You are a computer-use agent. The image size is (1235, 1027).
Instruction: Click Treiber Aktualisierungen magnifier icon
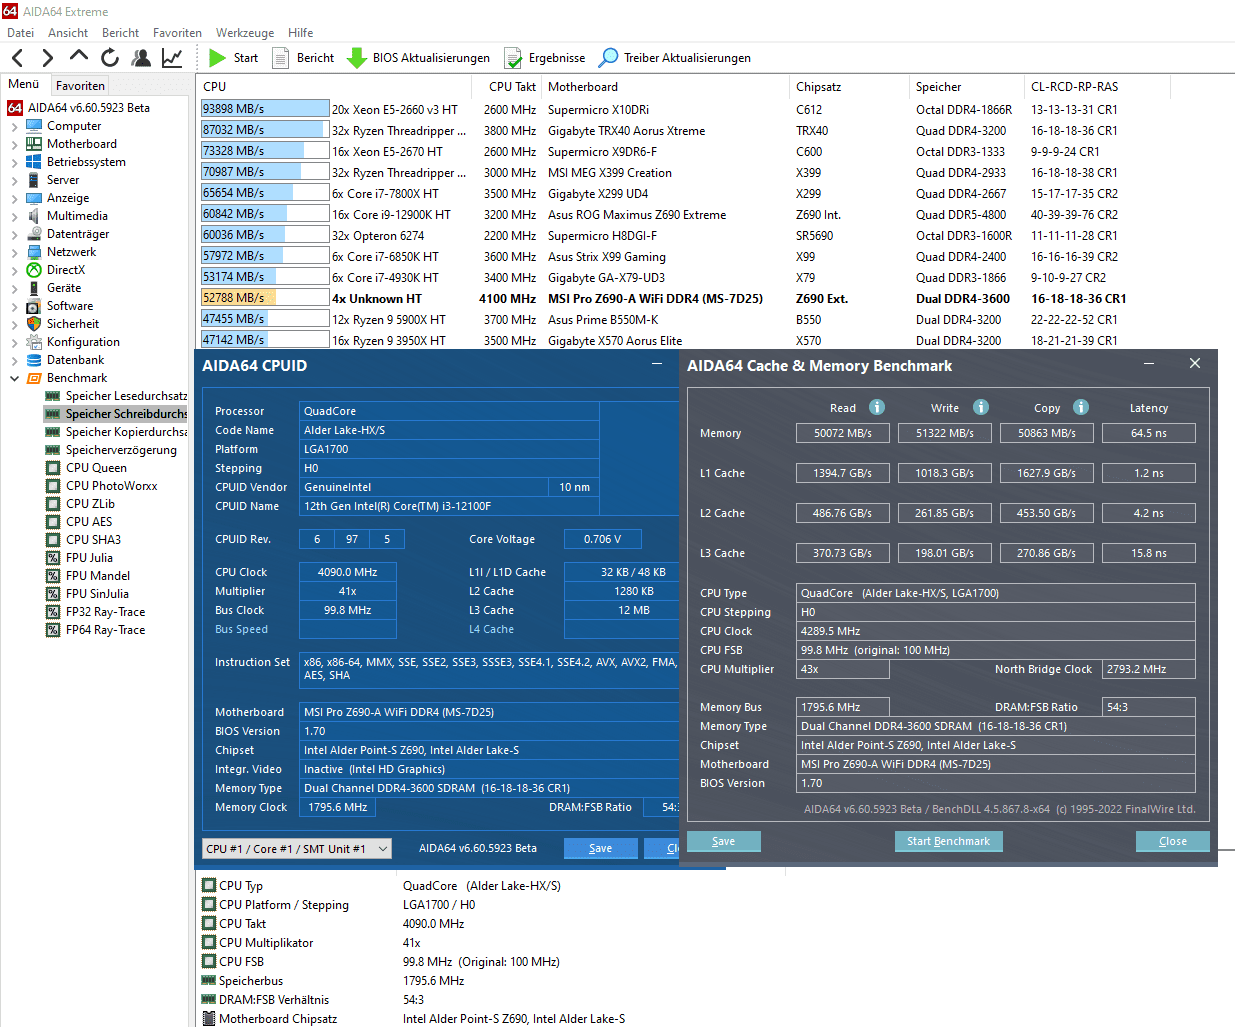[x=608, y=58]
